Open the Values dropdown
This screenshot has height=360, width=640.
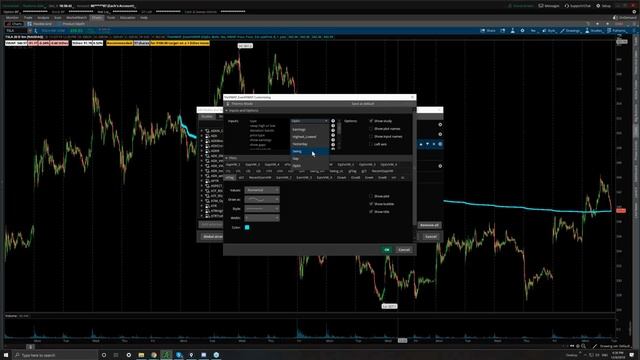(x=262, y=190)
